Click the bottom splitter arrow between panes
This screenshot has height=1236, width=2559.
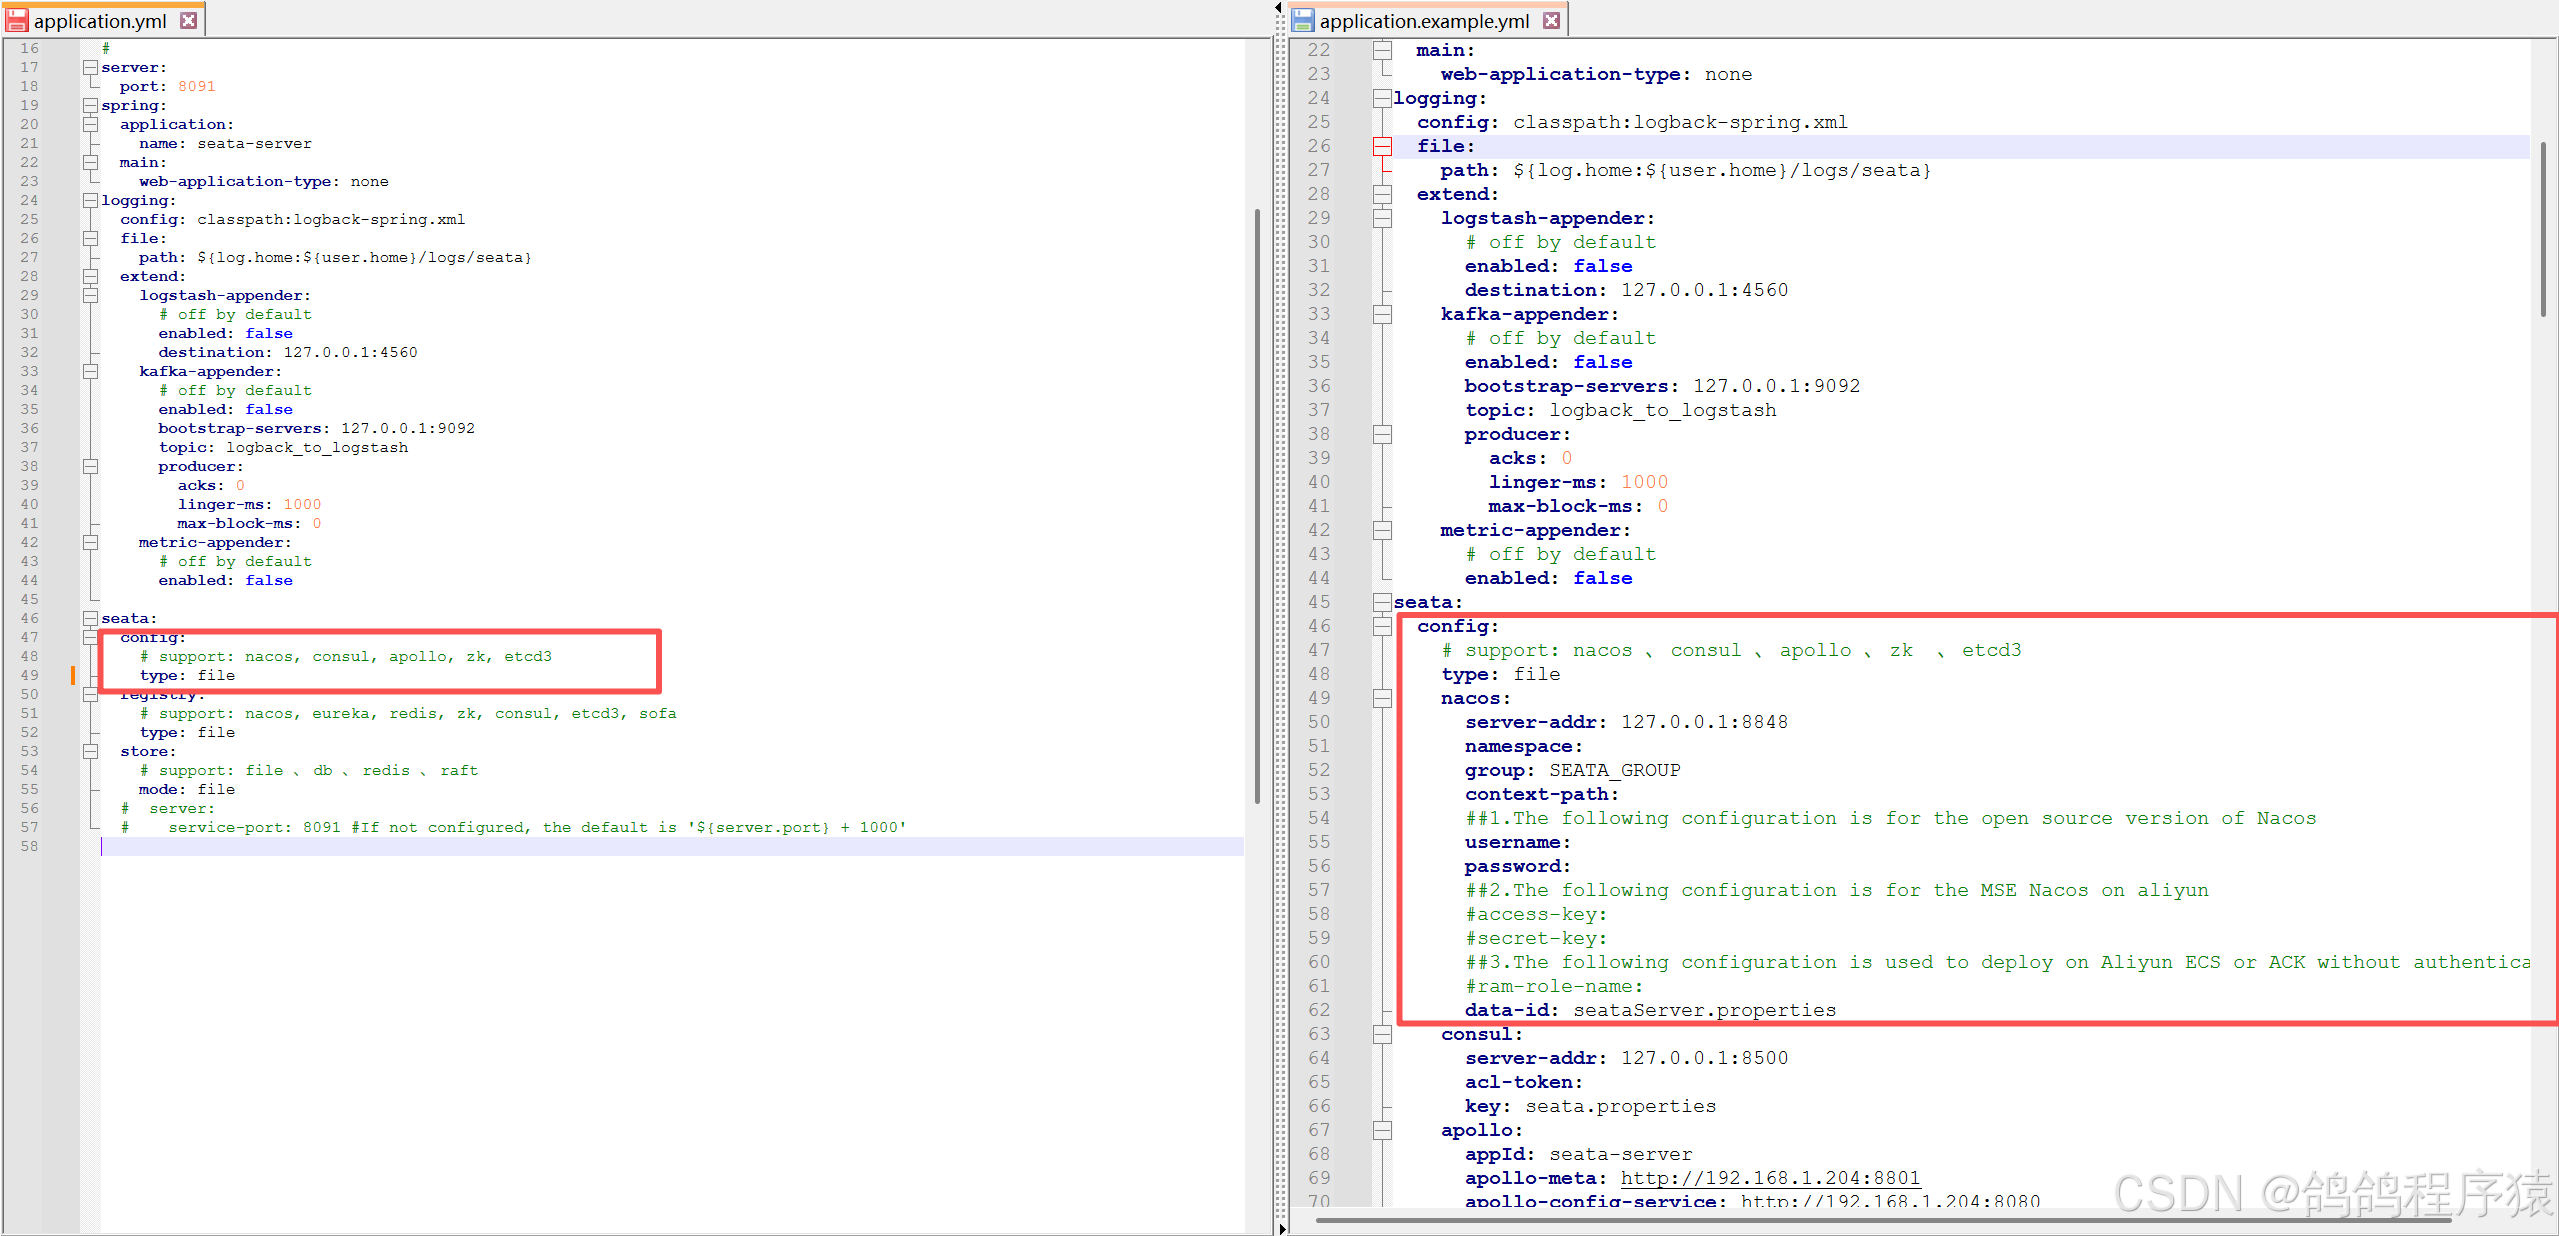click(1282, 1228)
